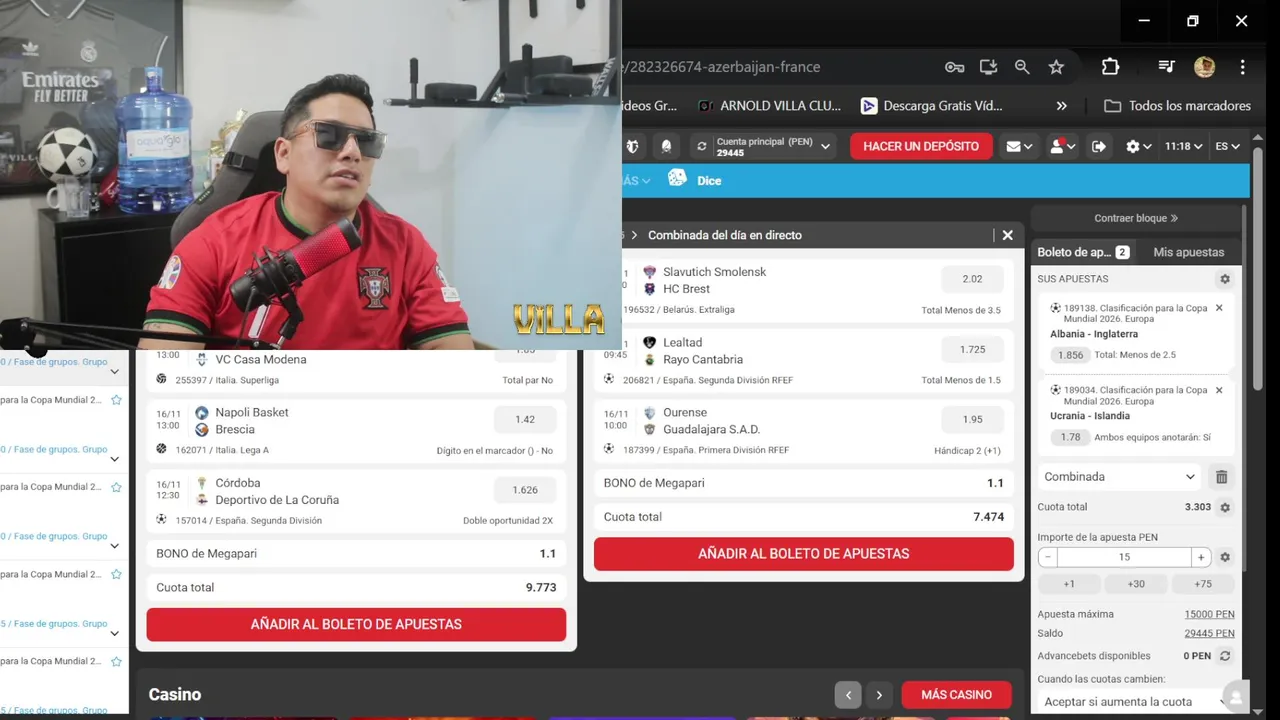Switch to Boleto de apuestas tab
The width and height of the screenshot is (1280, 720).
point(1083,252)
